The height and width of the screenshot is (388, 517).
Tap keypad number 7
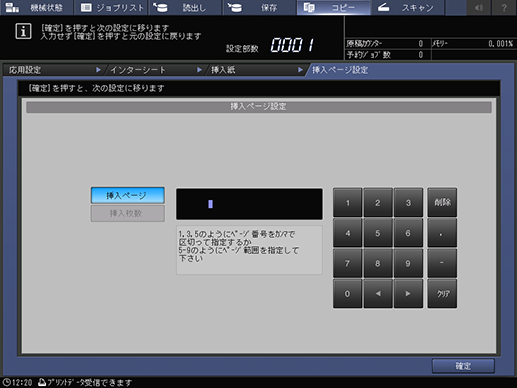pos(347,263)
